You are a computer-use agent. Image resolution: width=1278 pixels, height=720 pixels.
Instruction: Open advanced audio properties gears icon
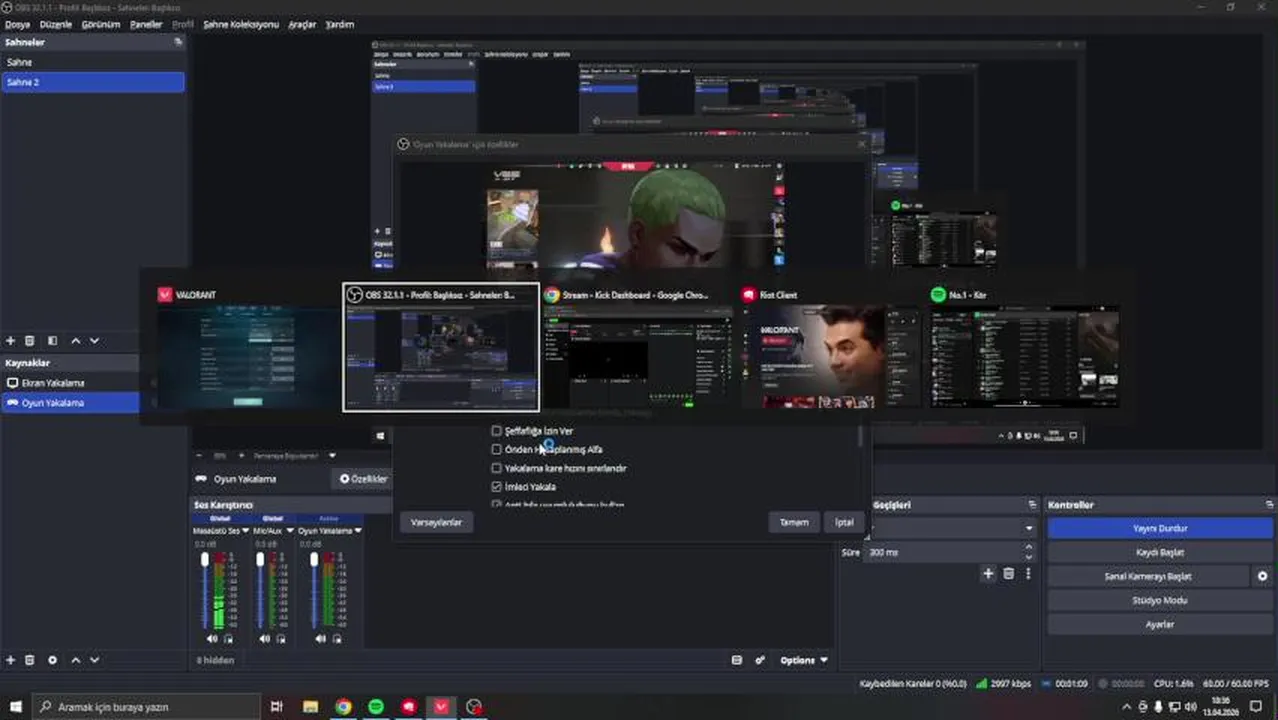[760, 660]
